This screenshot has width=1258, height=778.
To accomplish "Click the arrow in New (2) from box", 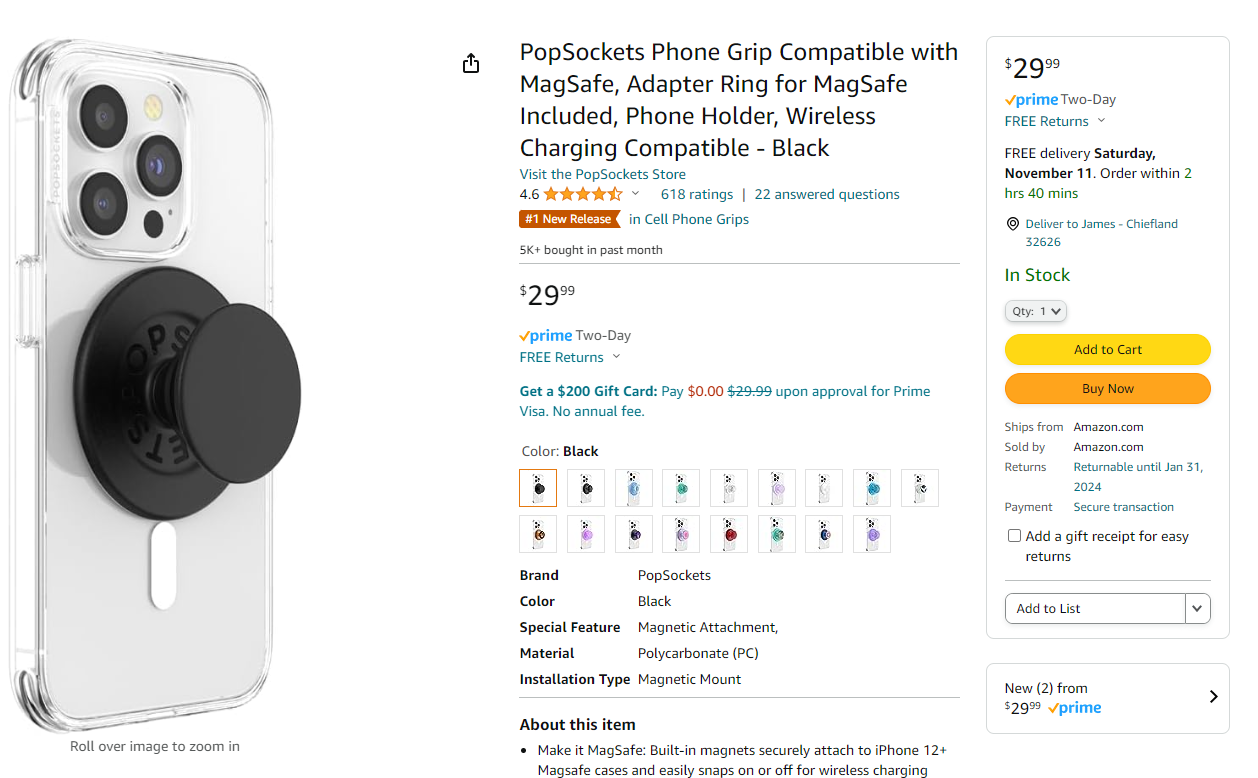I will click(x=1213, y=697).
